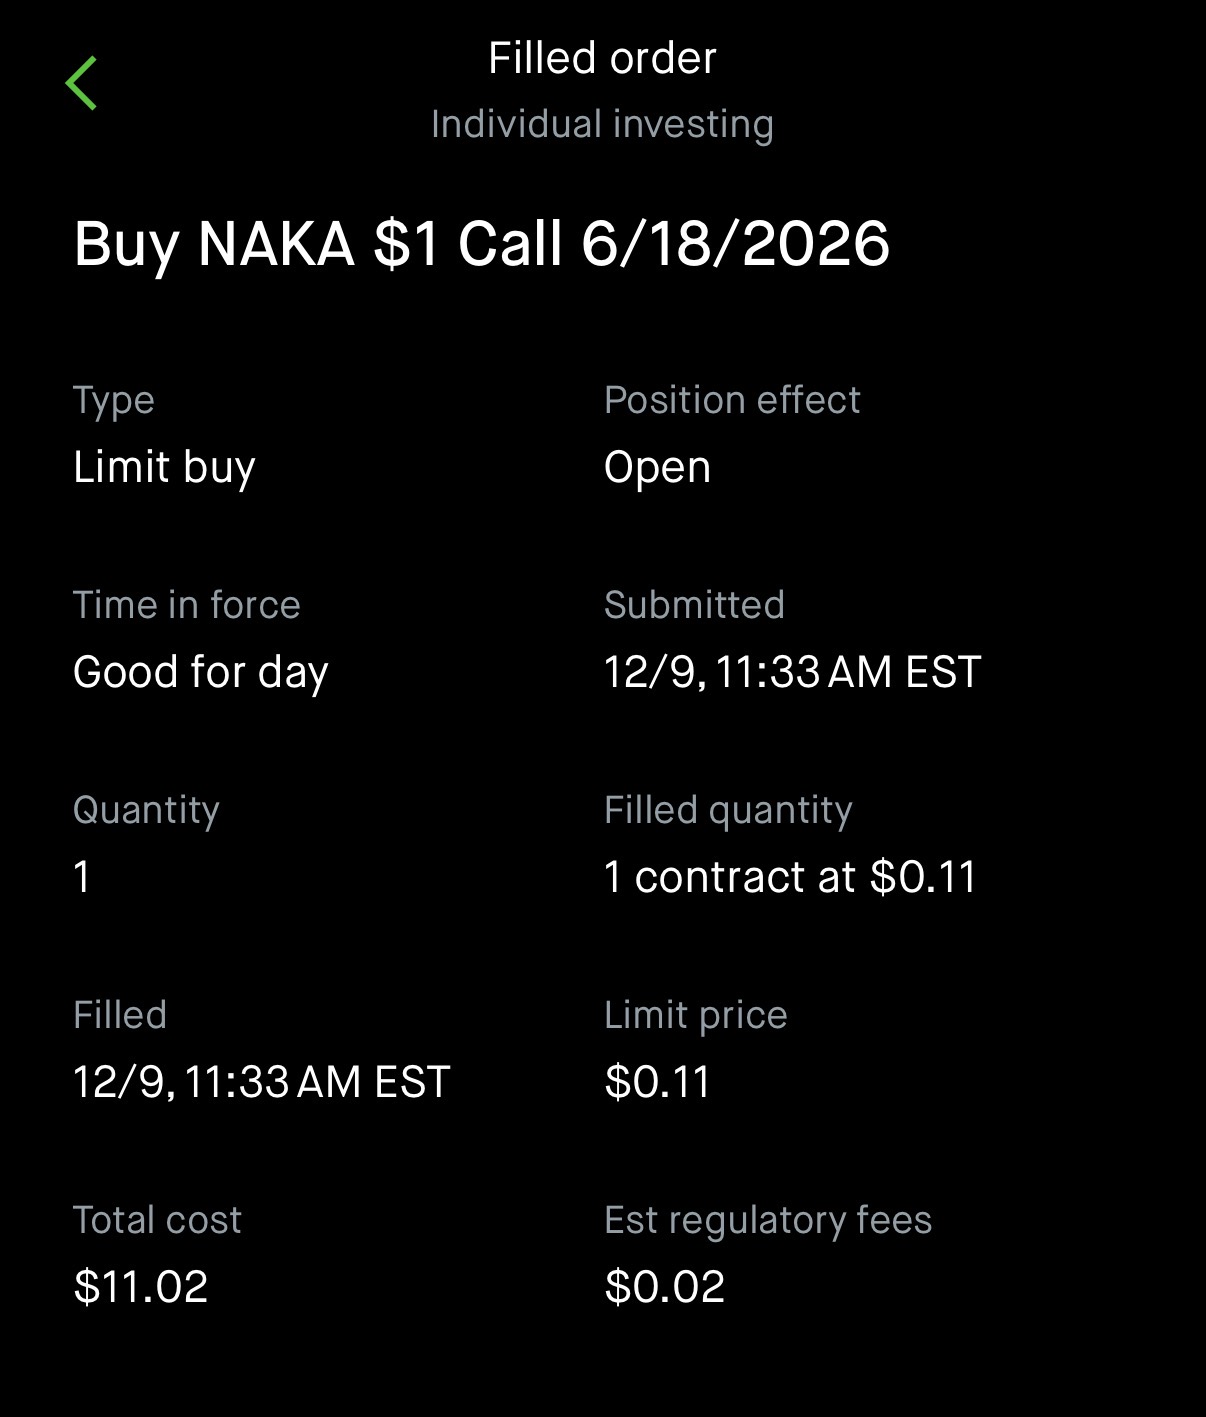Select the Buy NAKA $1 Call heading
This screenshot has width=1206, height=1417.
click(481, 244)
